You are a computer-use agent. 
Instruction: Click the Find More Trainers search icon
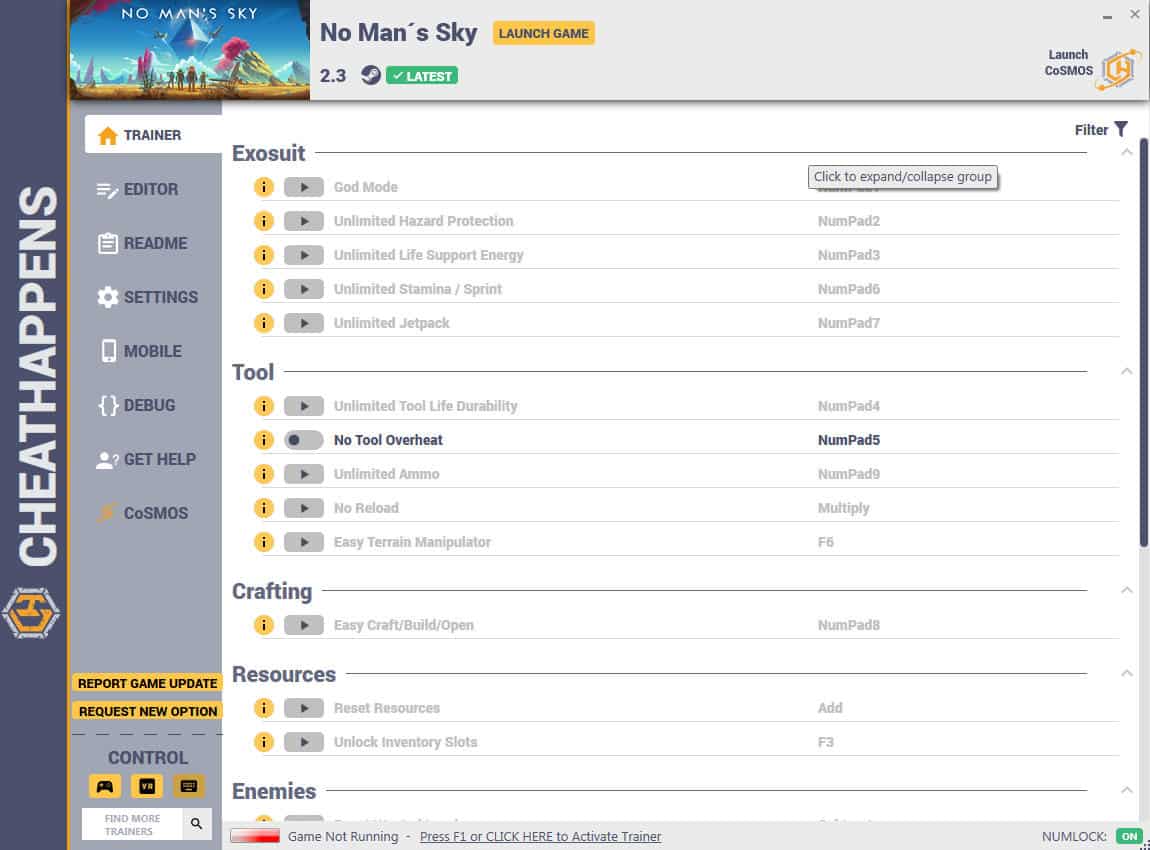[197, 824]
